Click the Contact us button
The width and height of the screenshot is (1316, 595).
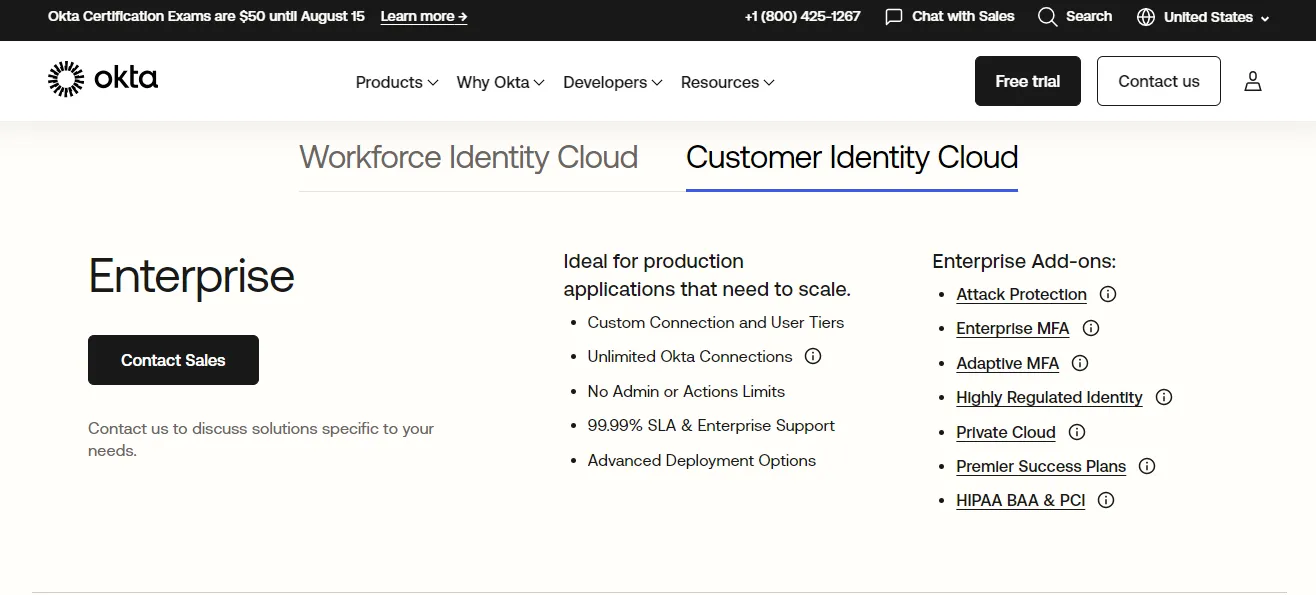click(1159, 81)
